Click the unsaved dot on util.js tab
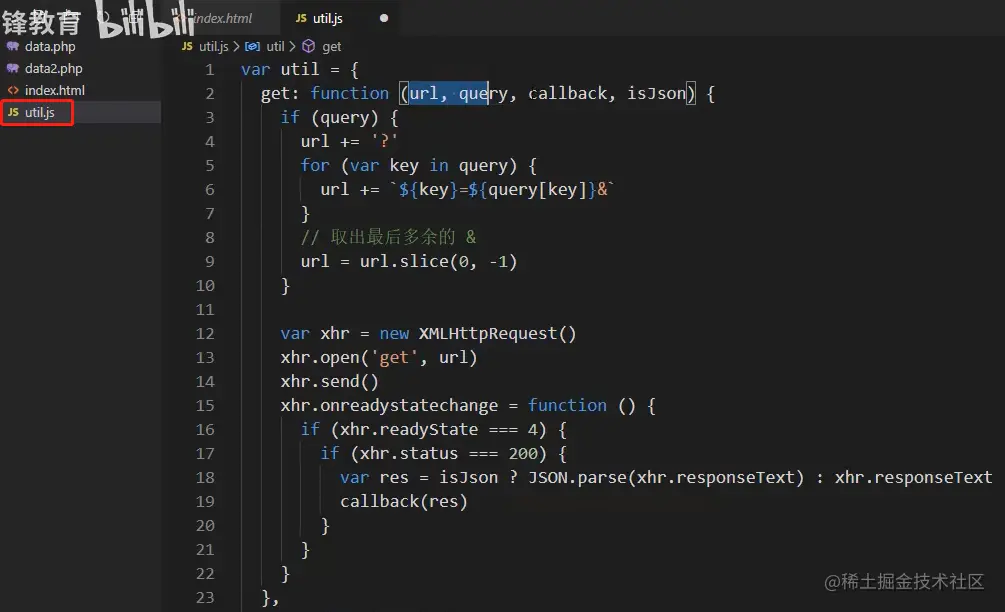Viewport: 1005px width, 612px height. coord(384,19)
